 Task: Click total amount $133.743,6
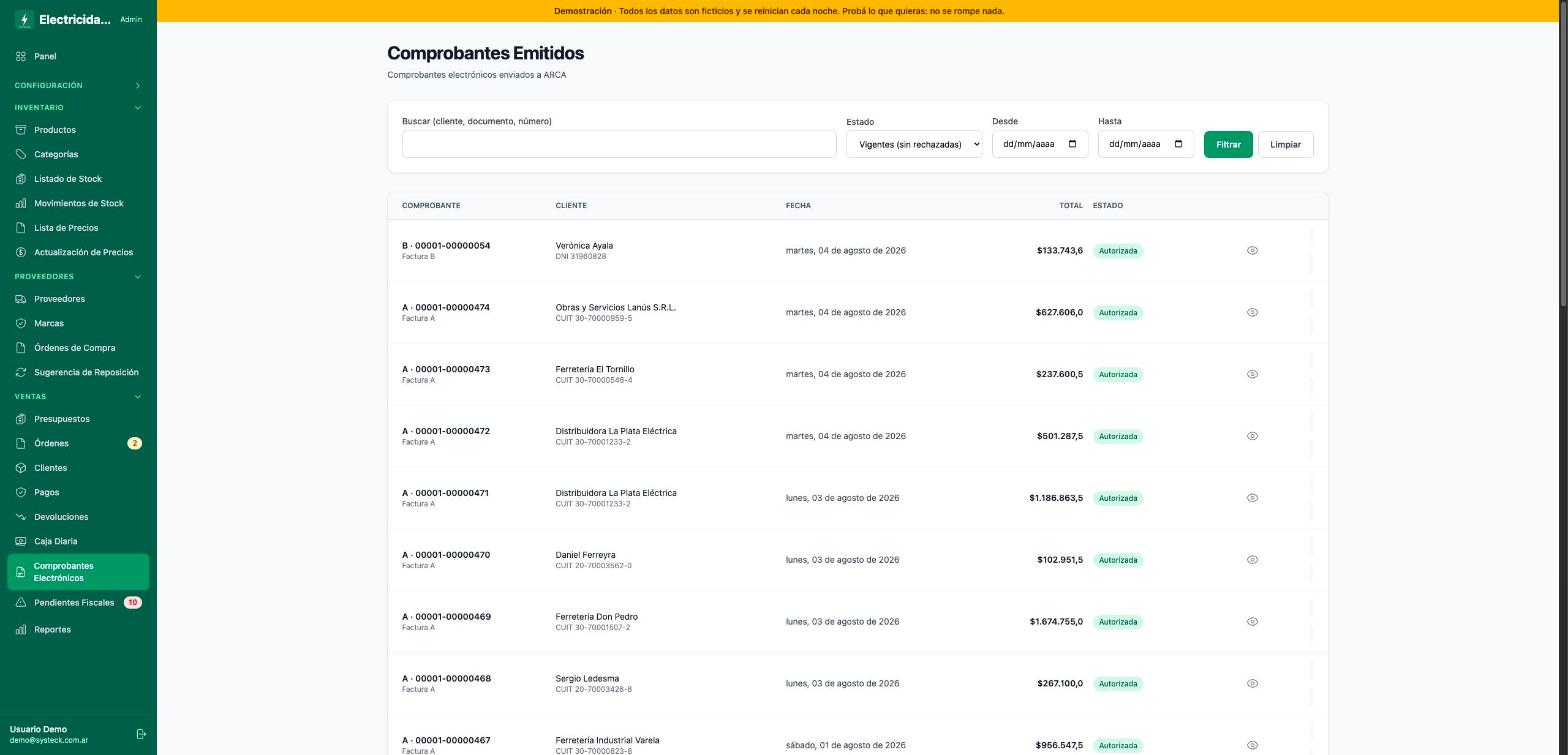[1060, 251]
